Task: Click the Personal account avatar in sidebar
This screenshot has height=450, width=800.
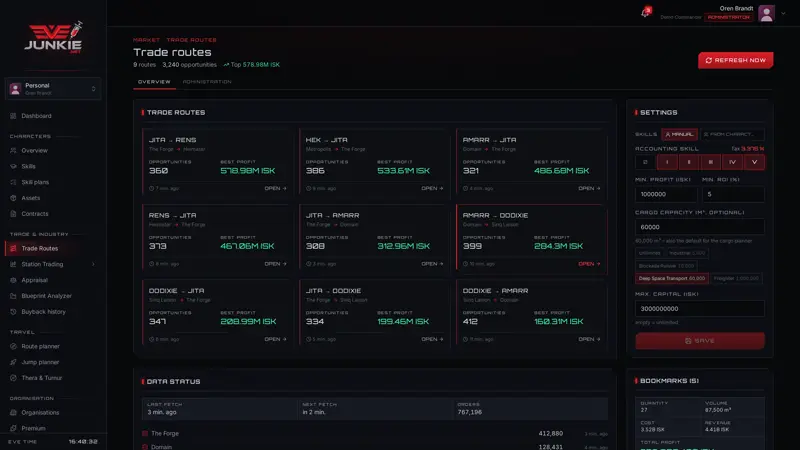Action: pyautogui.click(x=15, y=89)
